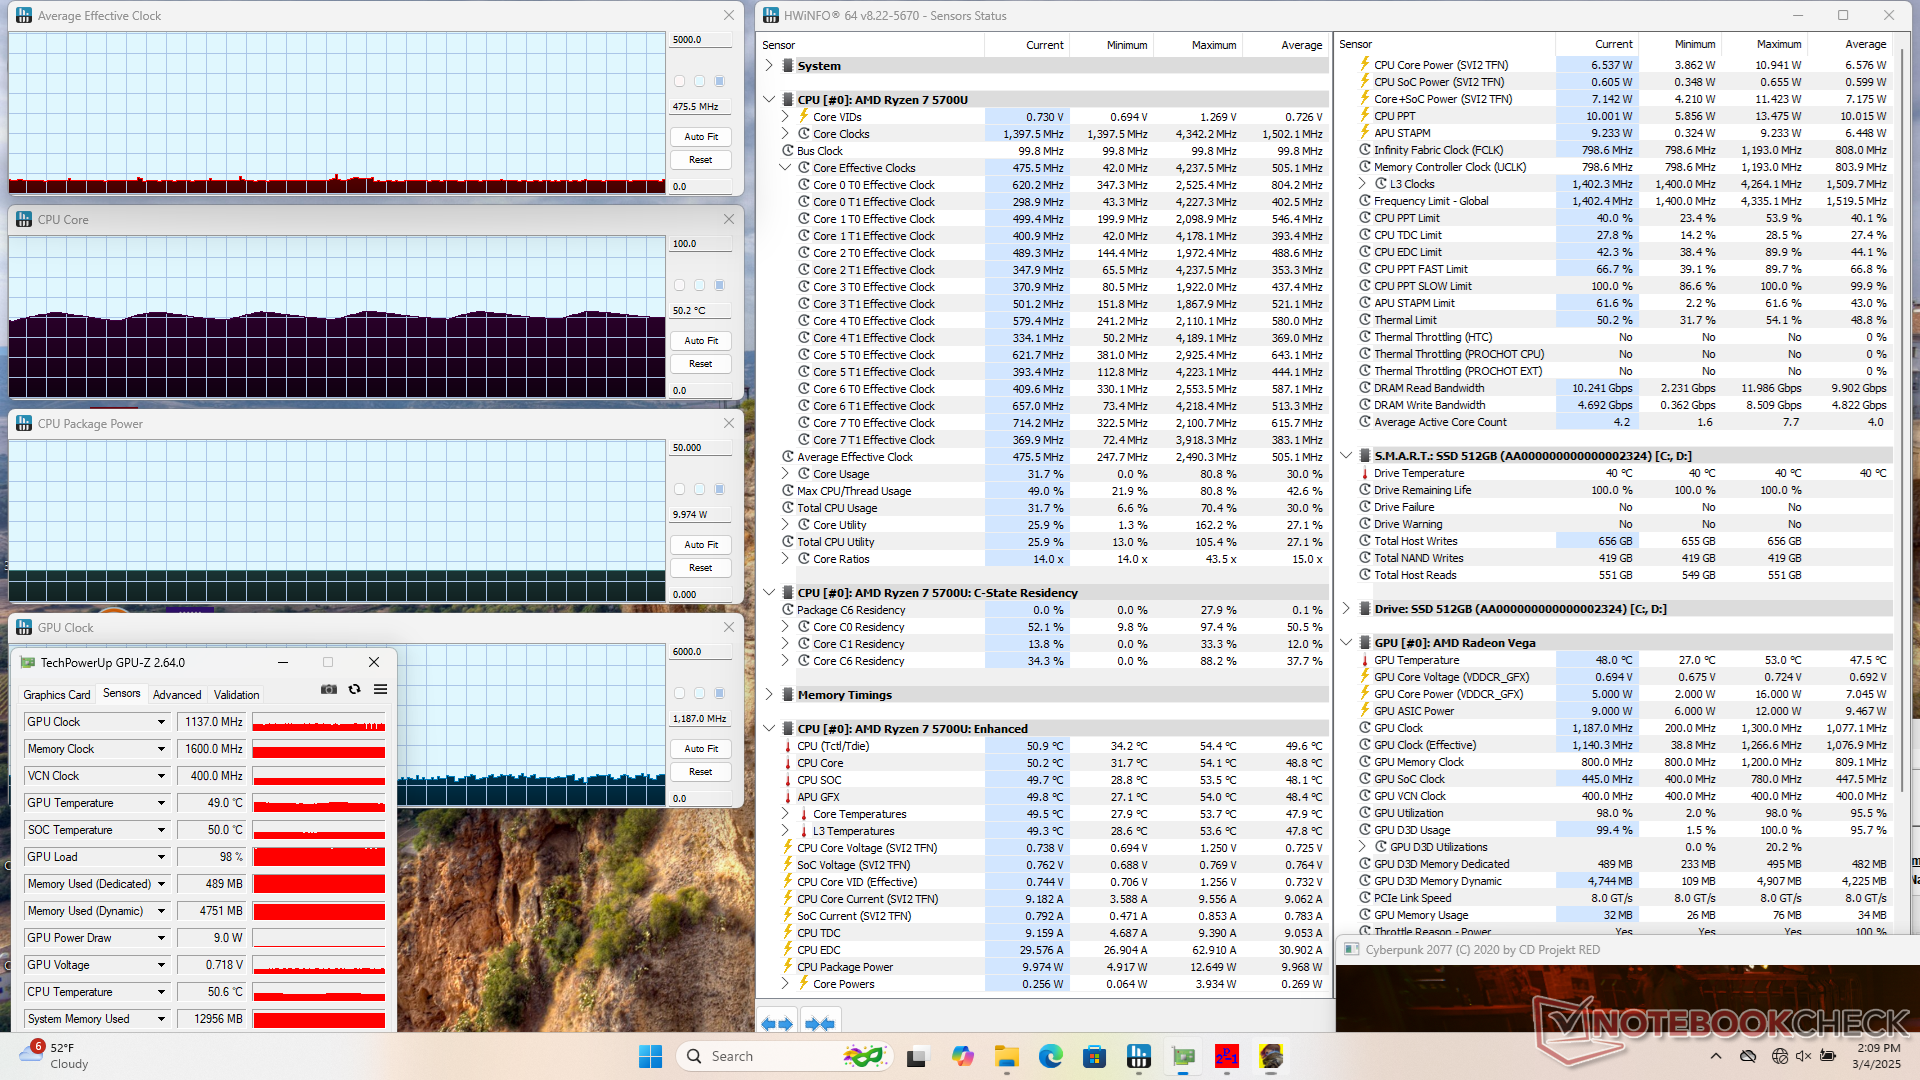Toggle blue square option in CPU Core graph
The height and width of the screenshot is (1080, 1920).
point(719,285)
